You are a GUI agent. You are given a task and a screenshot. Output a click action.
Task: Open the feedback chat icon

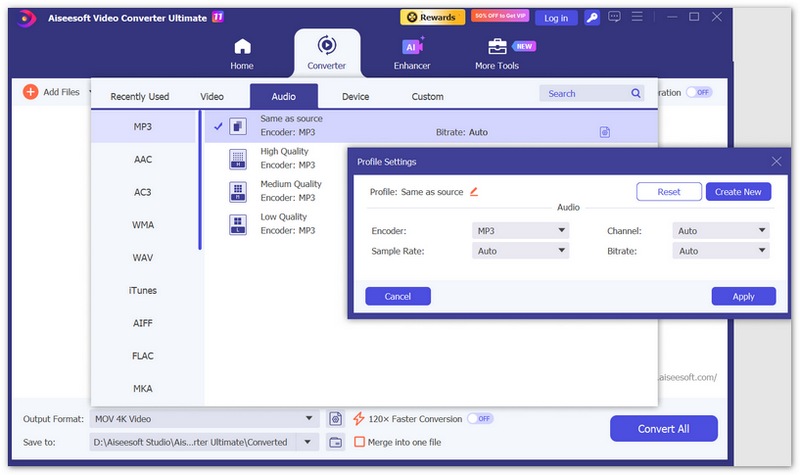point(614,17)
